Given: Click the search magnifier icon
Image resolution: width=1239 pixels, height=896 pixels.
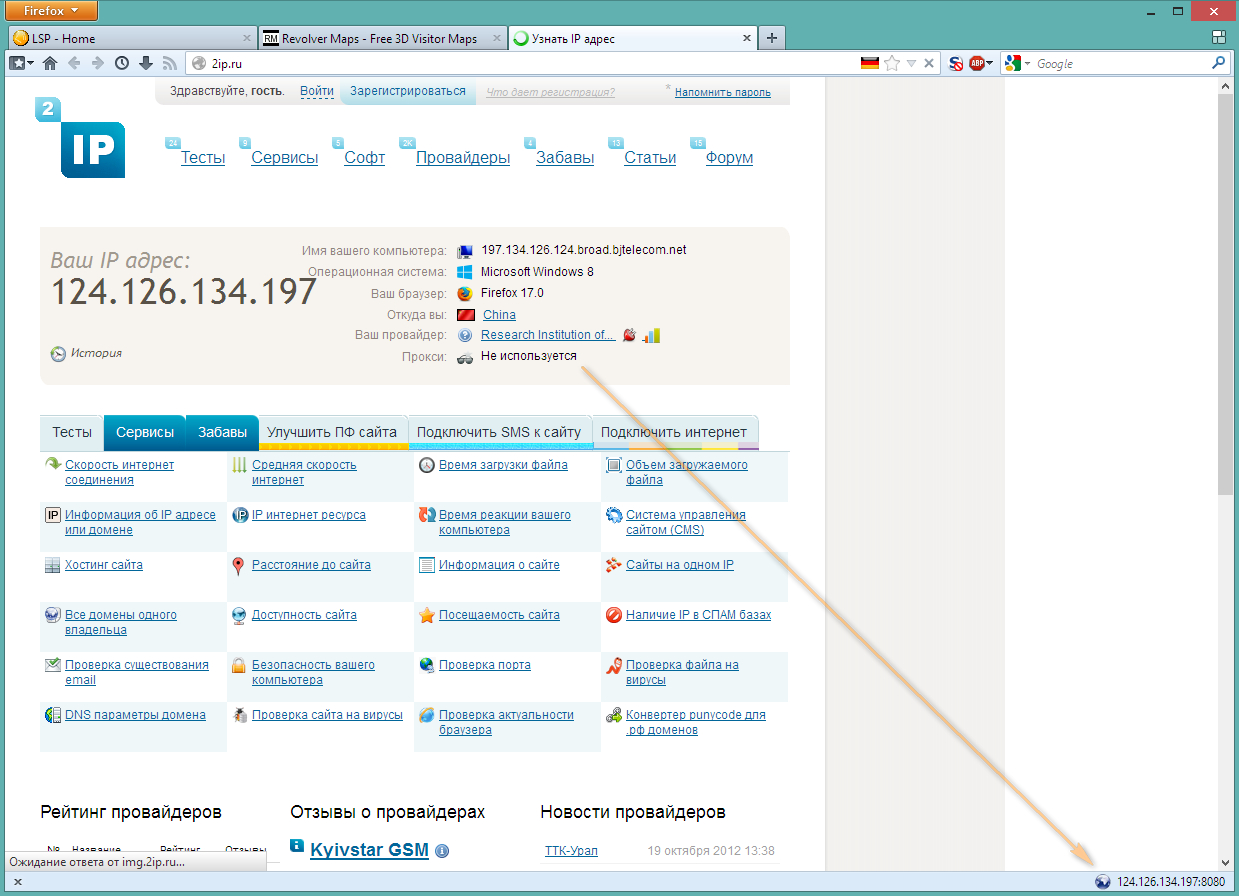Looking at the screenshot, I should 1218,63.
